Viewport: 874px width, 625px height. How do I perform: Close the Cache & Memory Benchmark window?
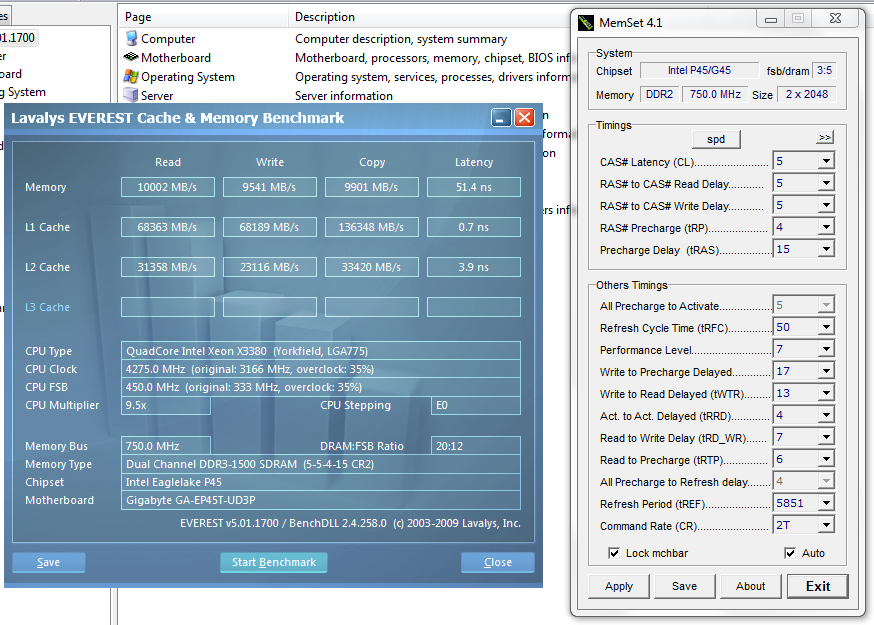[525, 118]
